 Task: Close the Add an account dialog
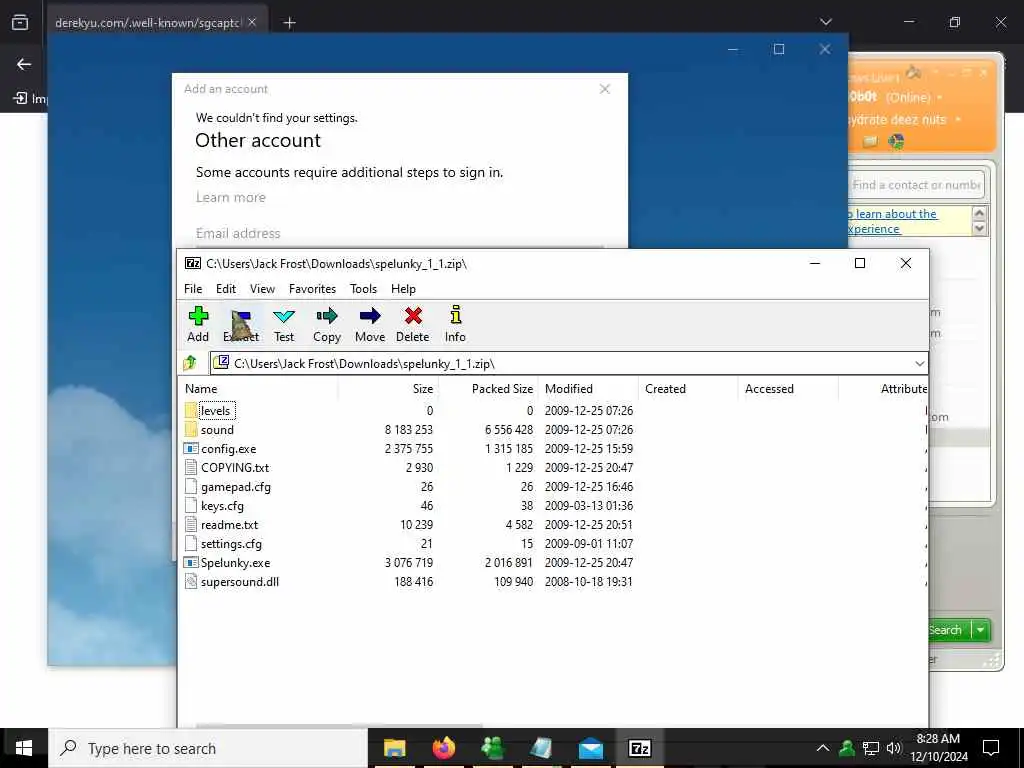[605, 89]
